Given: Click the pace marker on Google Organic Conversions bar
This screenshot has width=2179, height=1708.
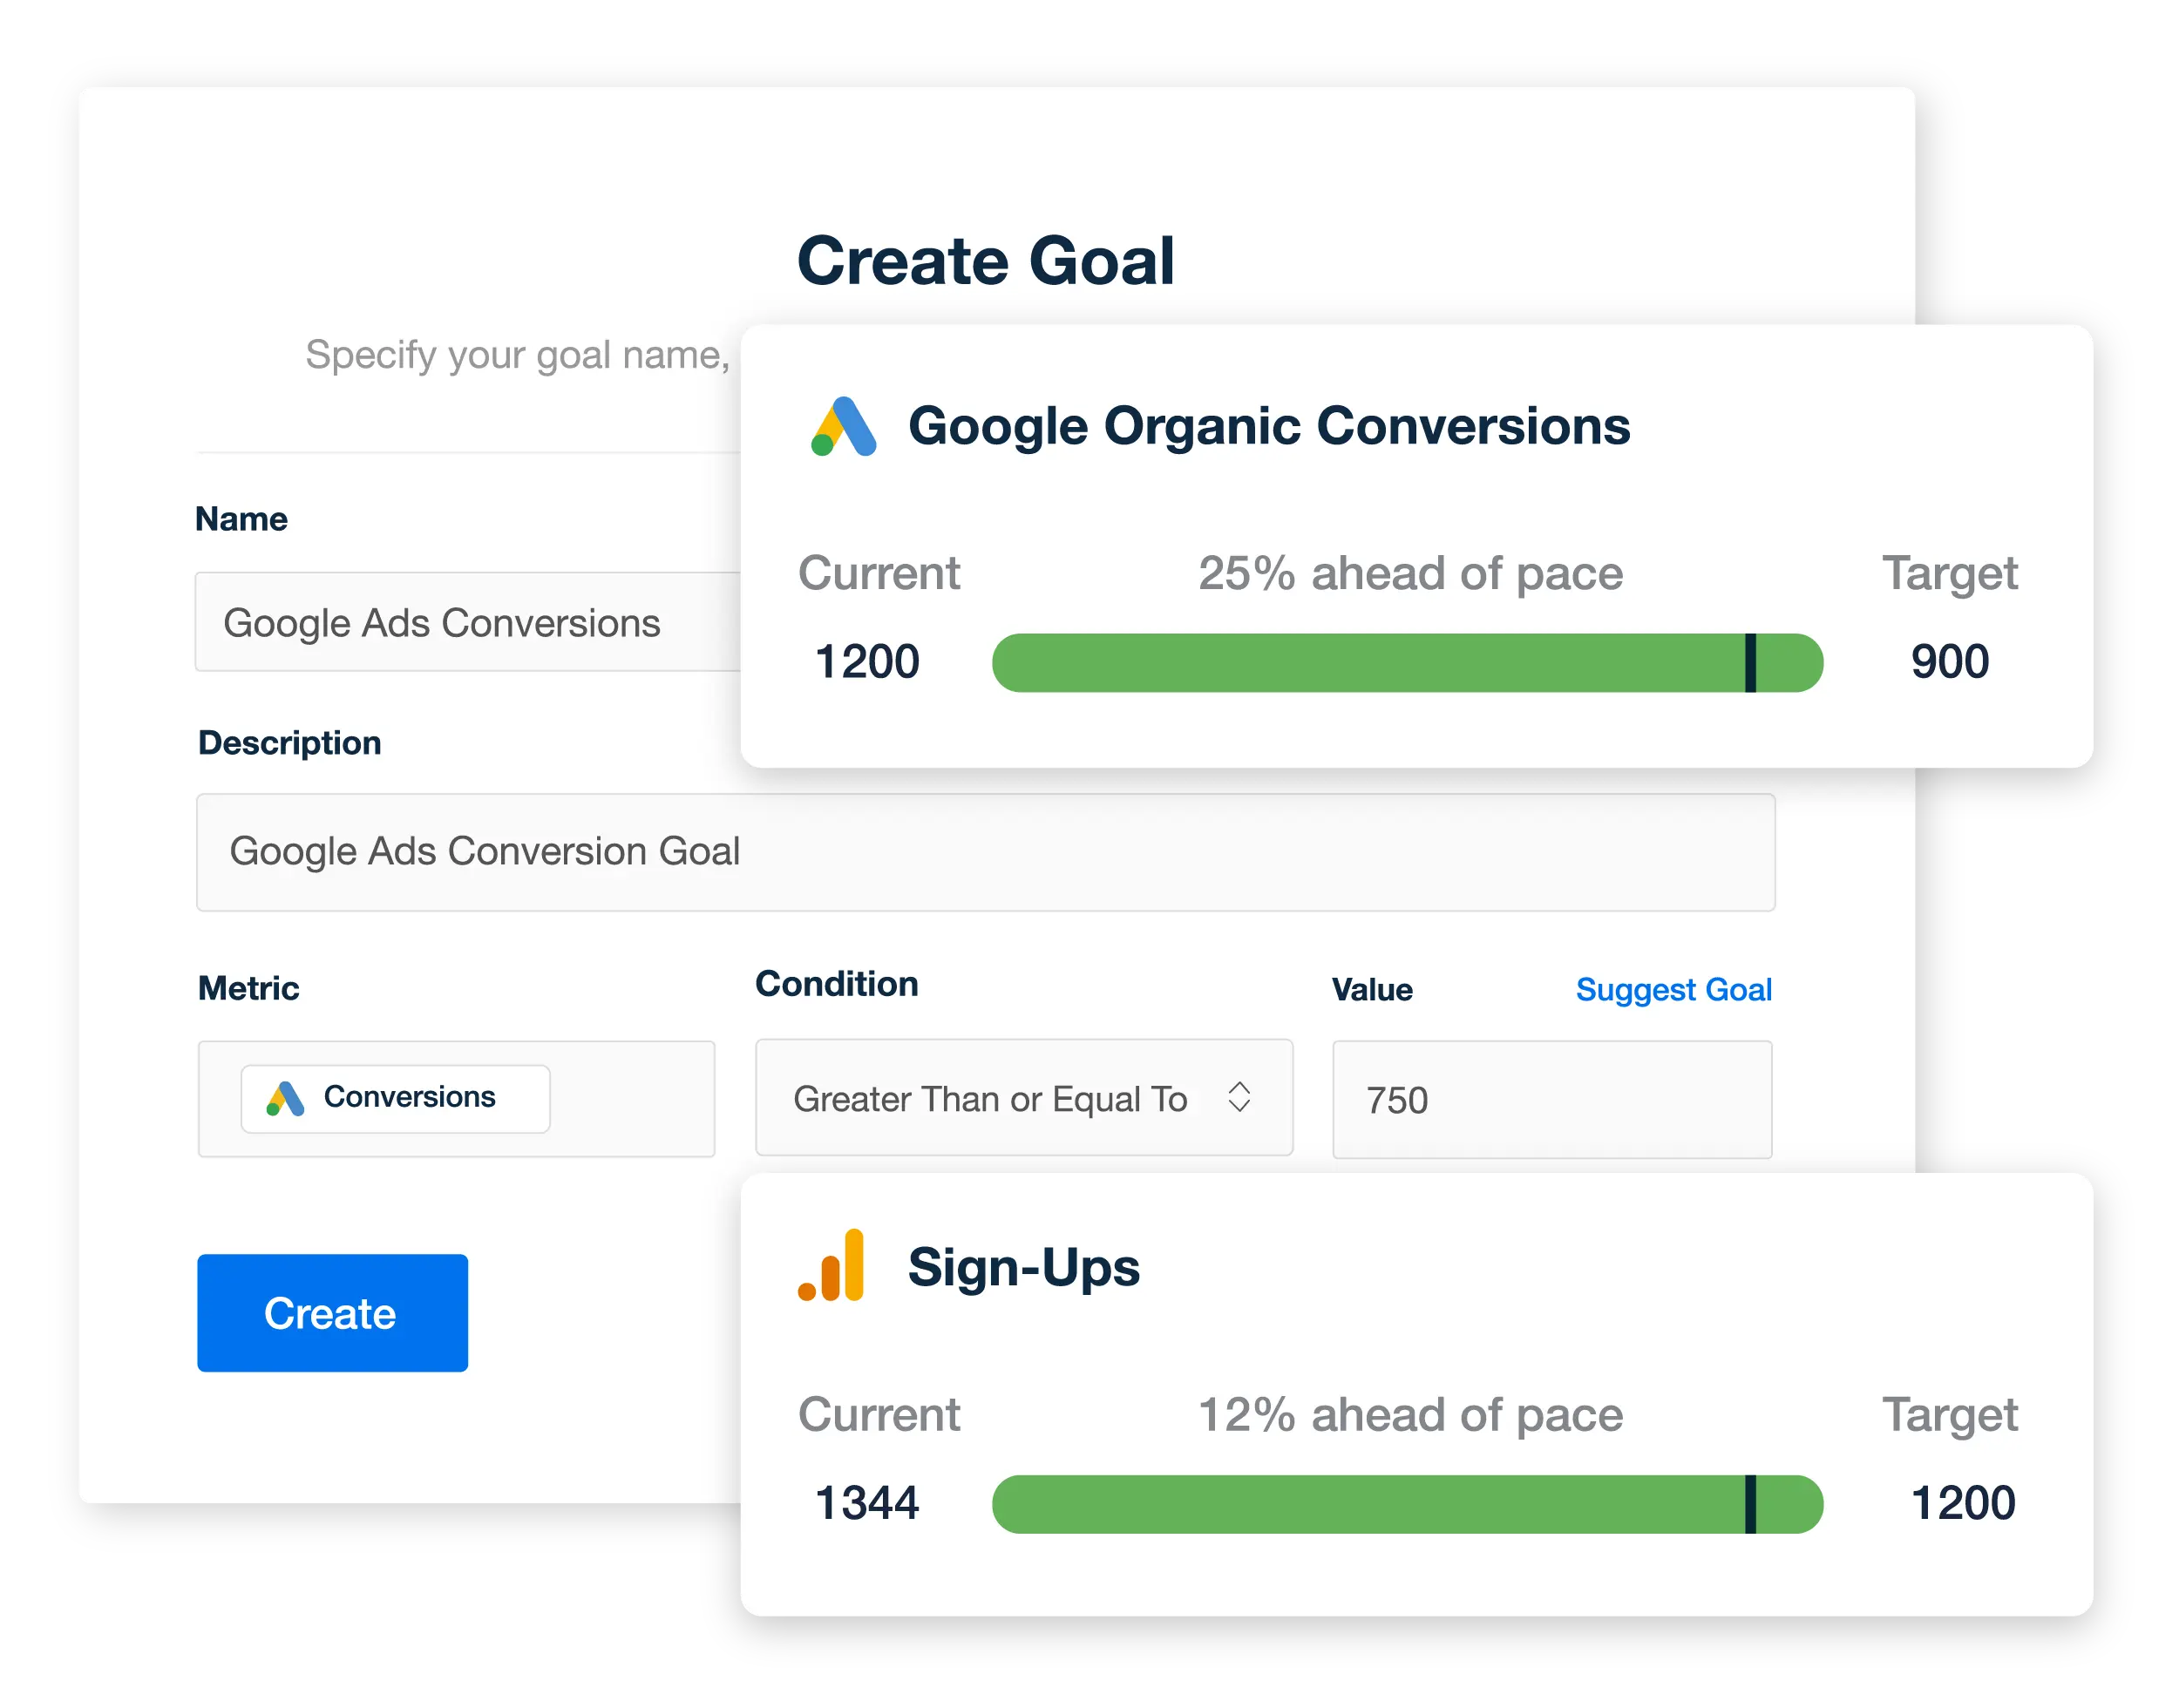Looking at the screenshot, I should click(x=1750, y=662).
